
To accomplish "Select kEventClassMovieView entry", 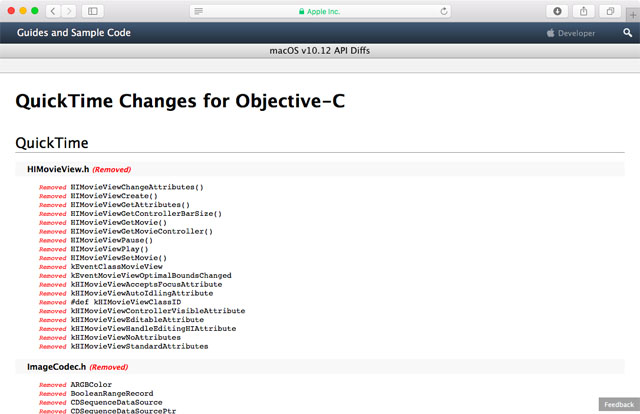I will tap(116, 267).
